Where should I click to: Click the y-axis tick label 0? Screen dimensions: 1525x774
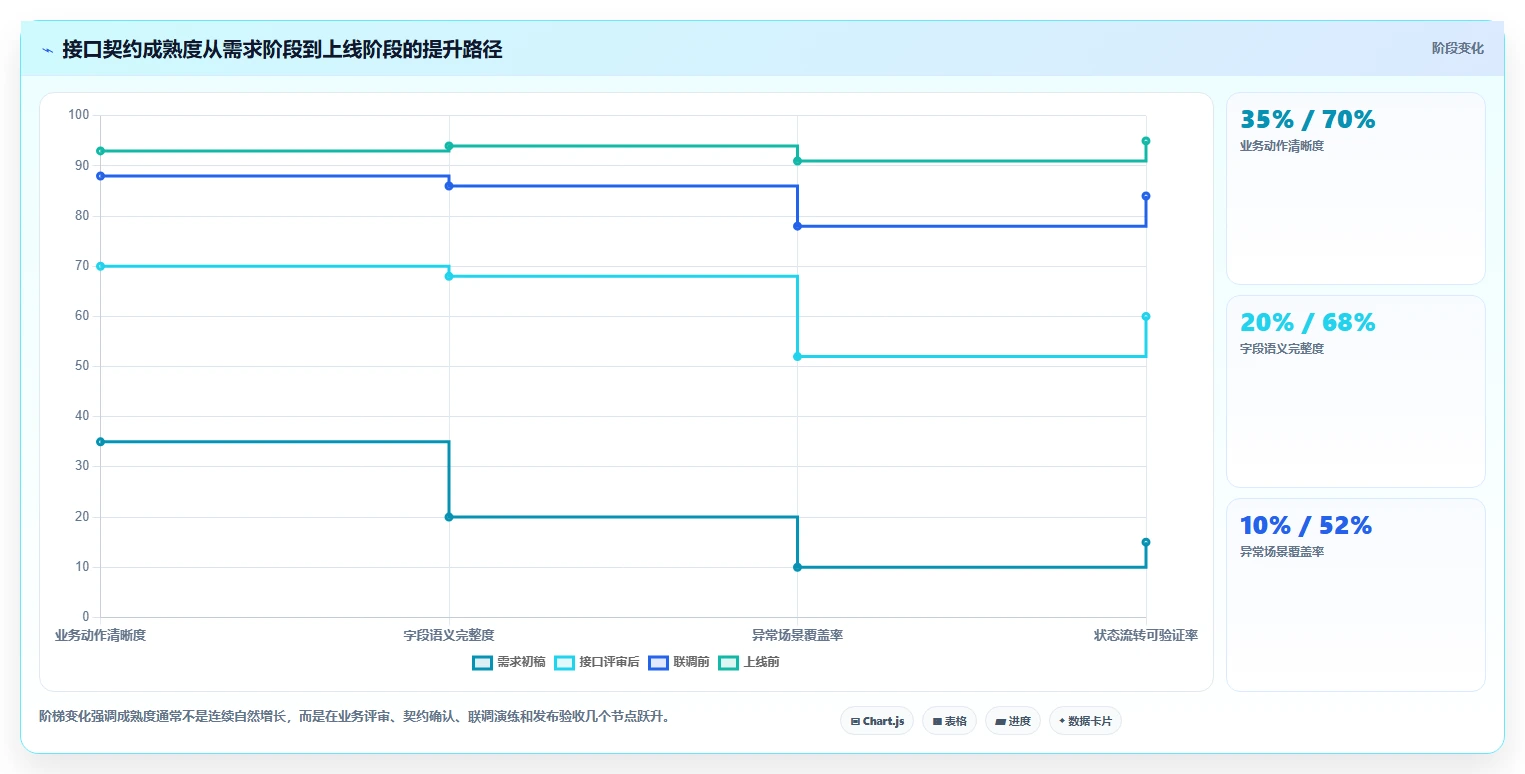click(x=86, y=617)
